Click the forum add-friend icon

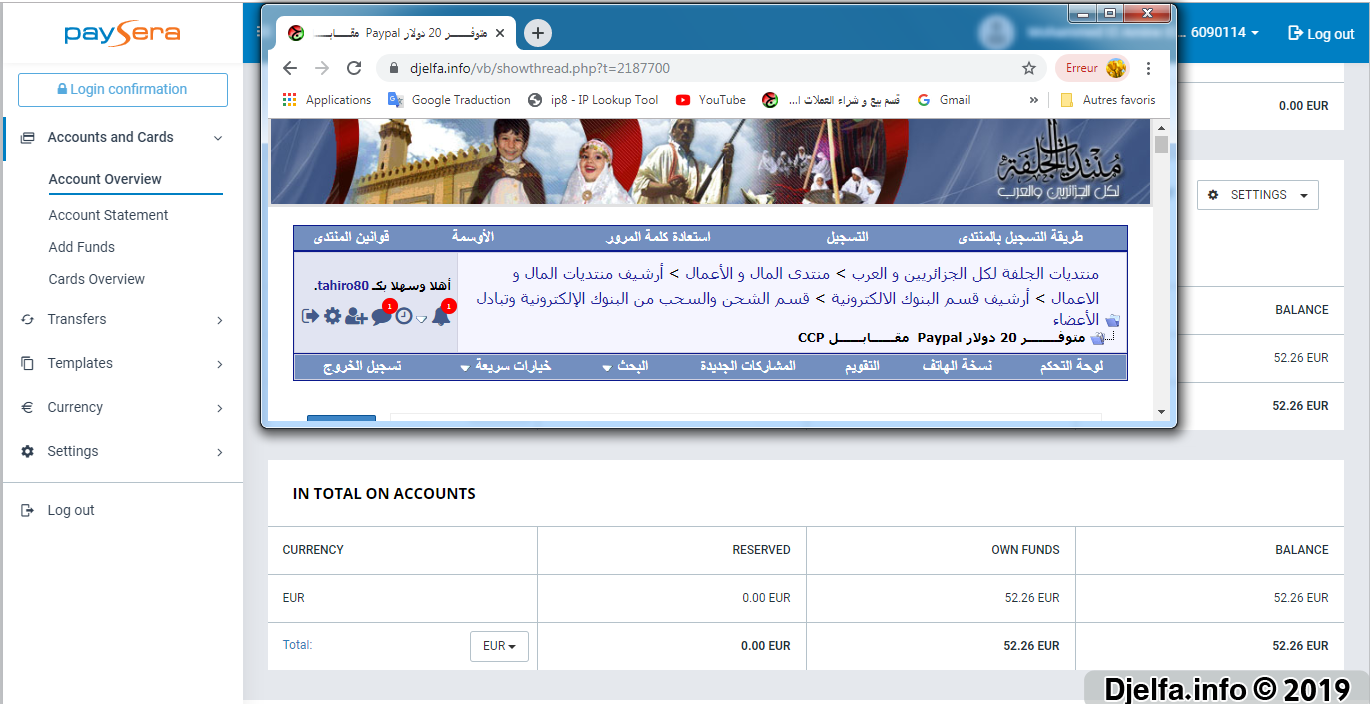(356, 316)
